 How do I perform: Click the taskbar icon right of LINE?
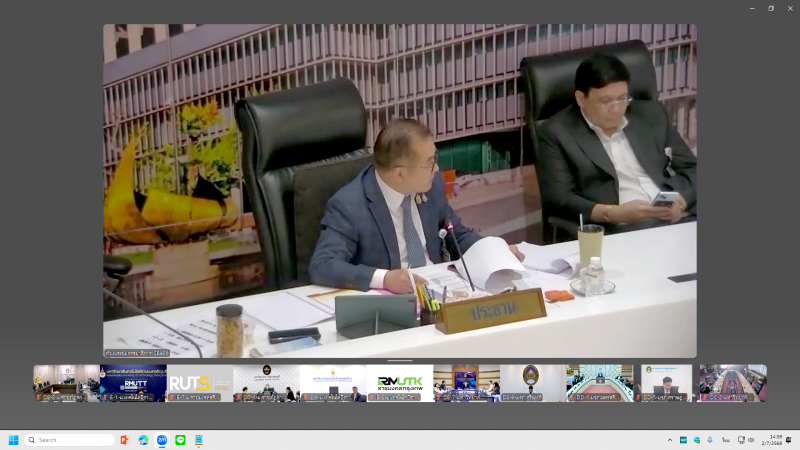coord(199,440)
